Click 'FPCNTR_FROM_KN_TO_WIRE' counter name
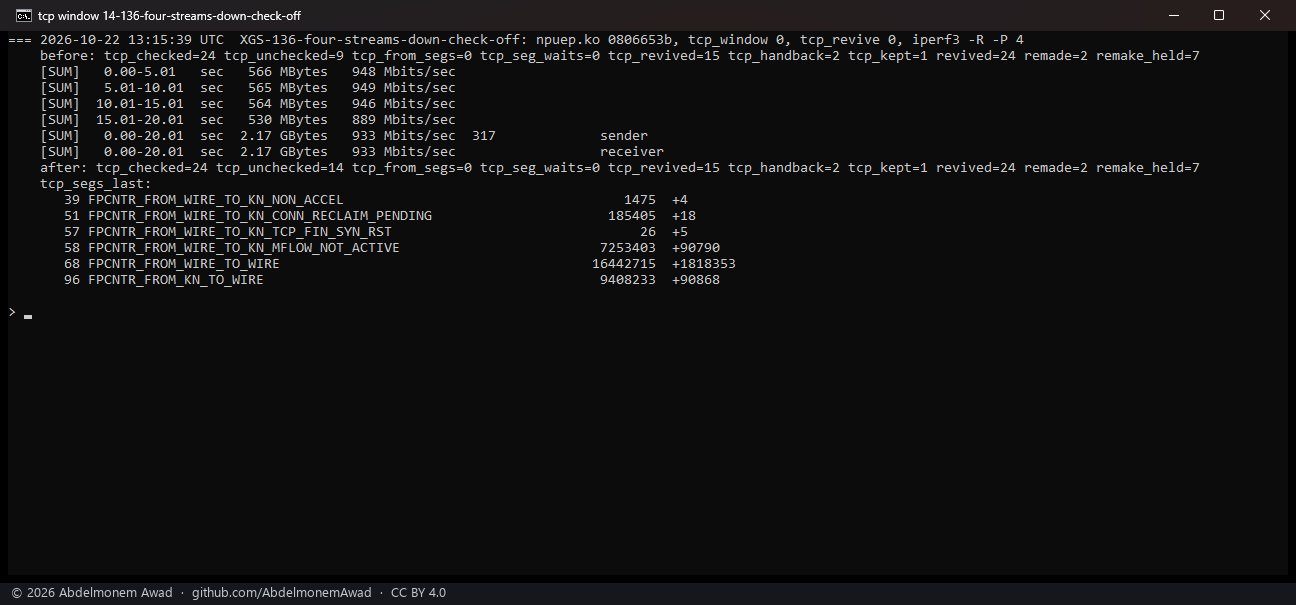This screenshot has width=1296, height=605. (x=176, y=280)
